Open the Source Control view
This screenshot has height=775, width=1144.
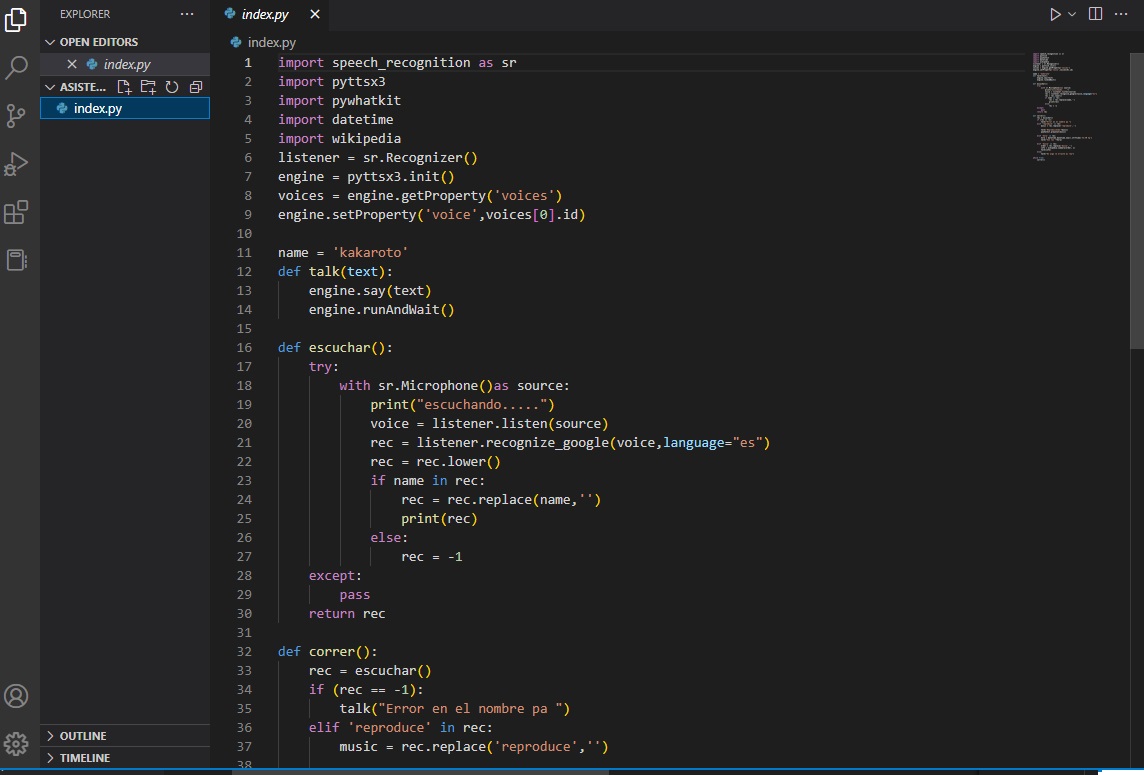16,116
